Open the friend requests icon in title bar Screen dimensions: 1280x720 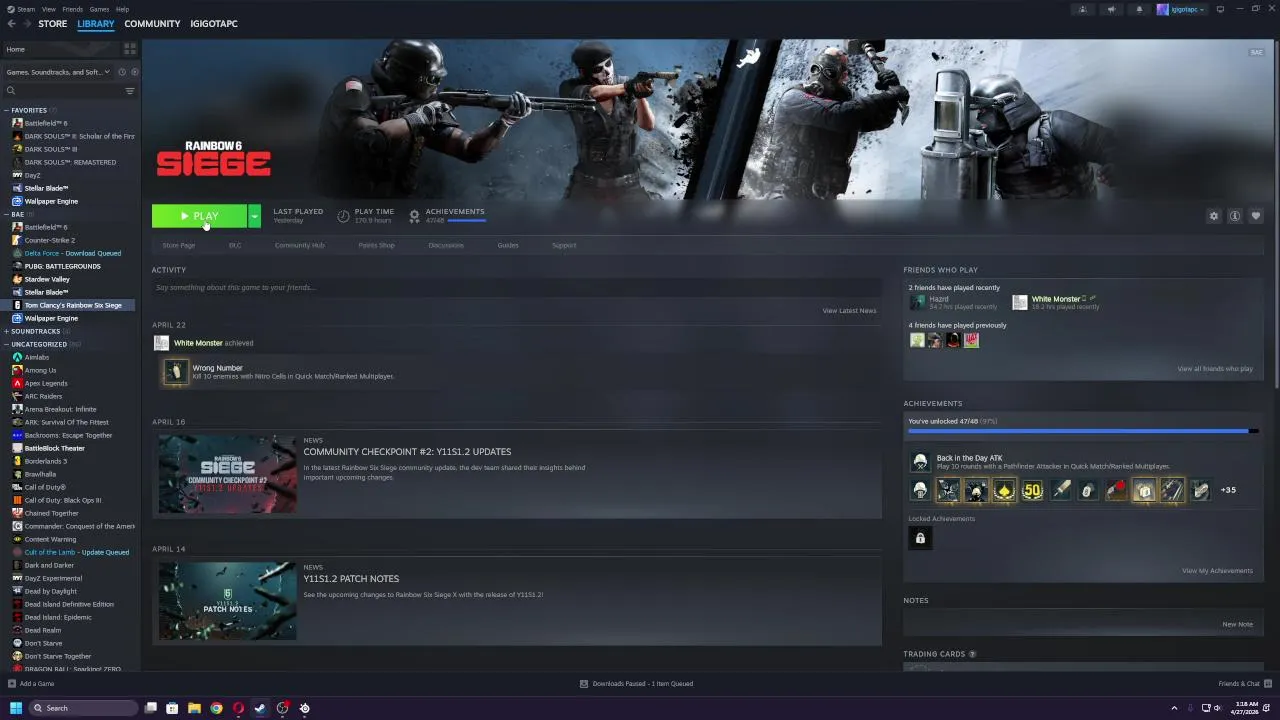(x=1083, y=9)
